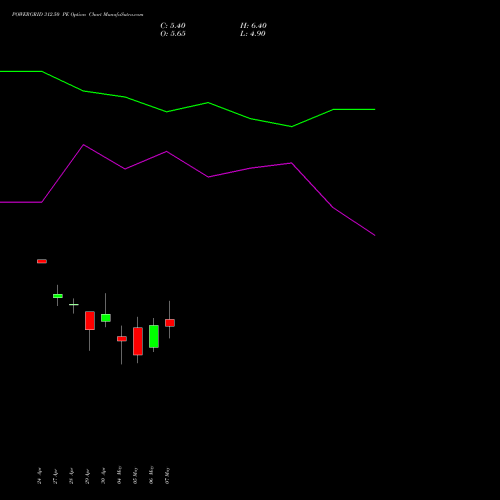Click the 24 Apr date label

tap(40, 476)
